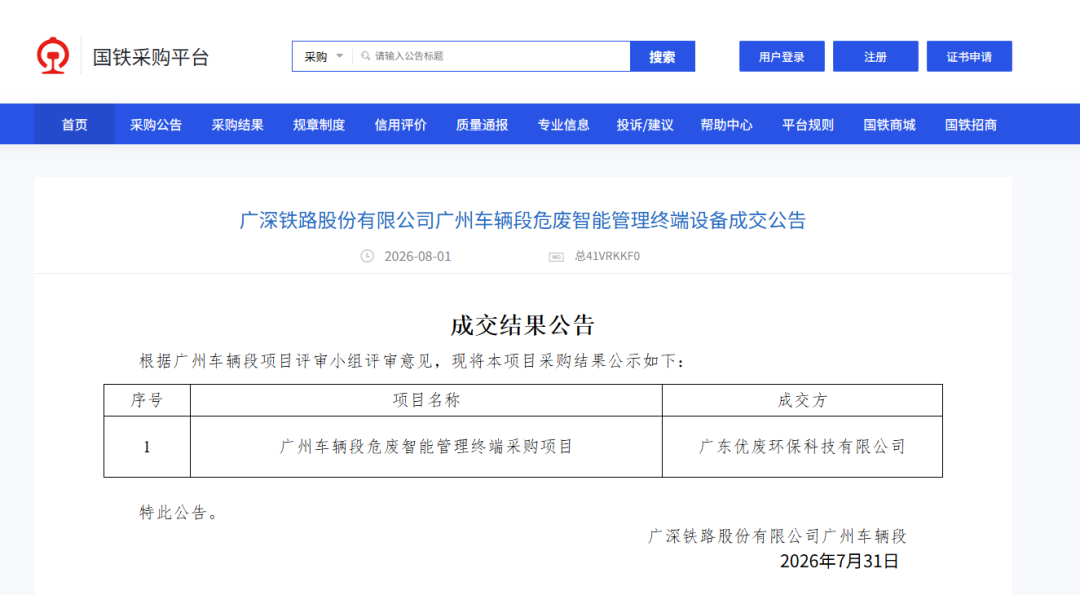1080x595 pixels.
Task: Go to the 首页 nav tab
Action: click(74, 125)
